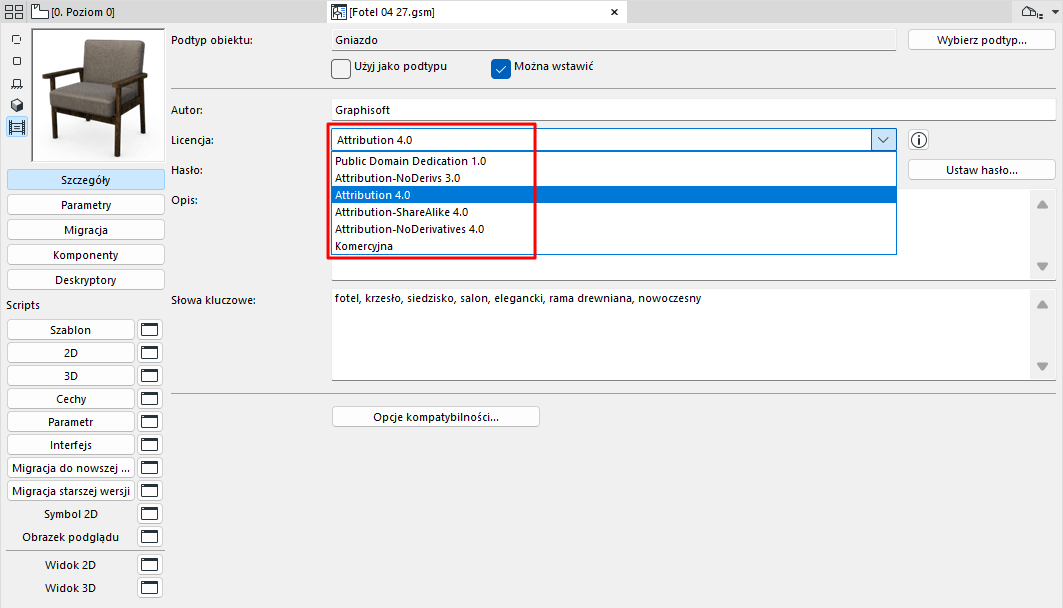Open the Interfejs script
The image size is (1063, 608).
71,445
